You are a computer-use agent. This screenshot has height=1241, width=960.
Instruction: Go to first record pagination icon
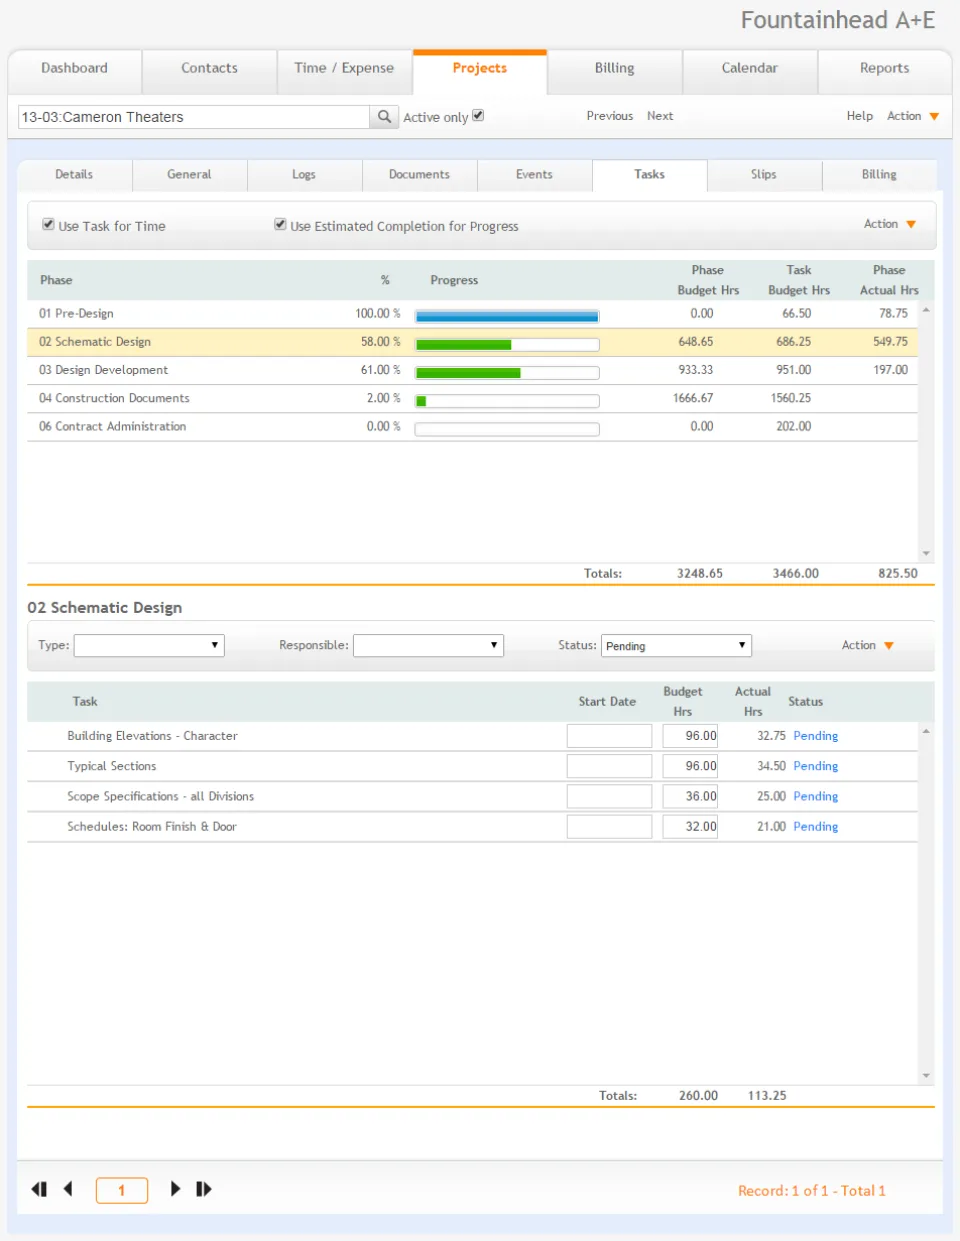pyautogui.click(x=39, y=1189)
